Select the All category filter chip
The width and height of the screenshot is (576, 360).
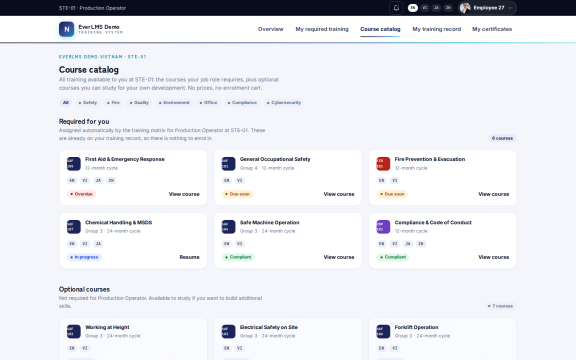coord(65,102)
